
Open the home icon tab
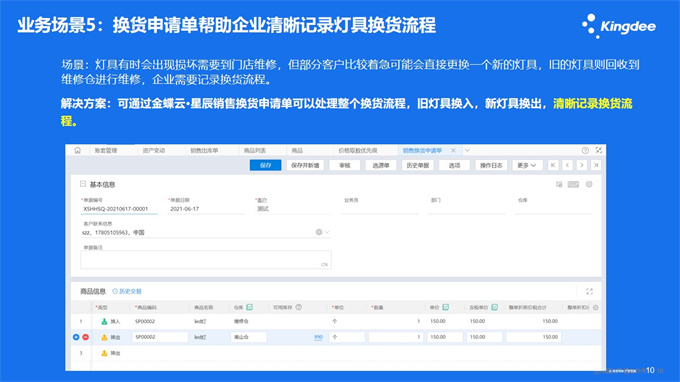coord(77,150)
